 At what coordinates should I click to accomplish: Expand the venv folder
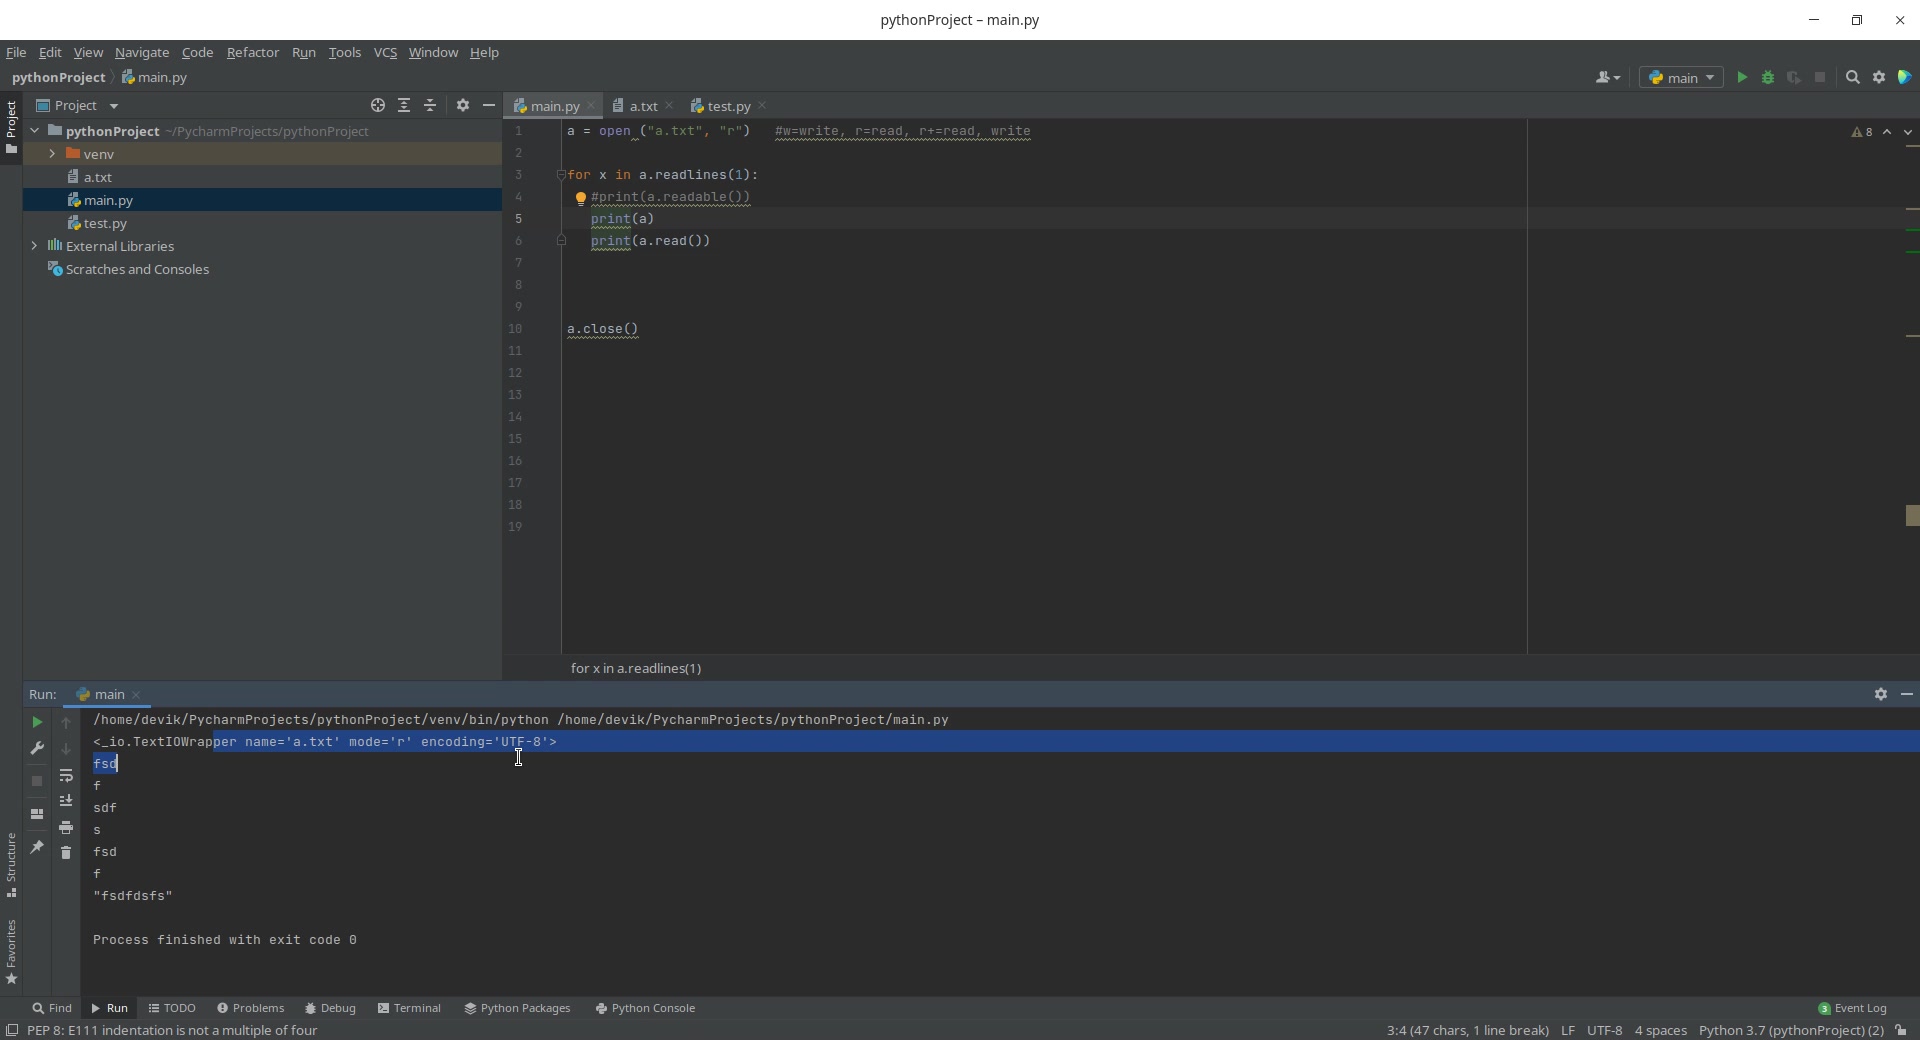click(x=53, y=154)
